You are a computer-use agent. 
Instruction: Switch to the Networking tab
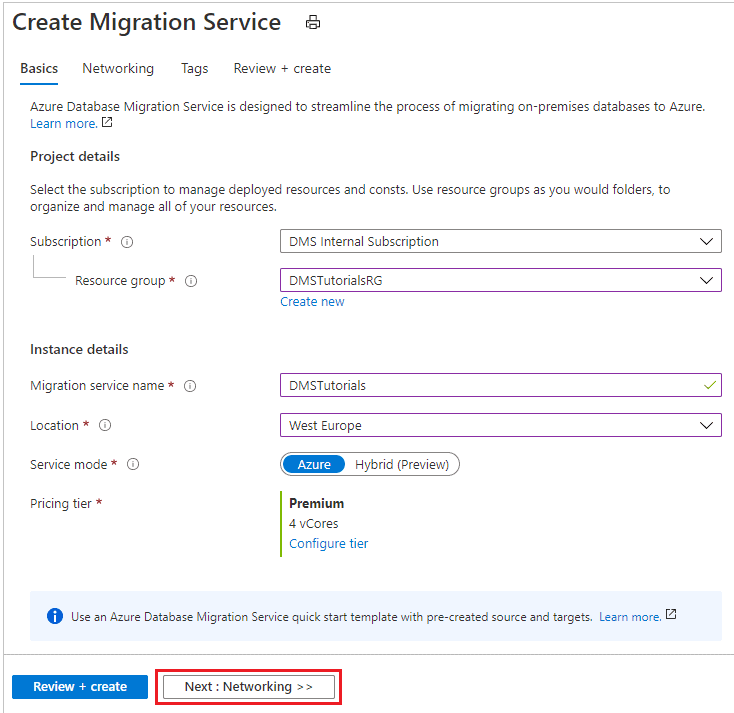tap(118, 69)
